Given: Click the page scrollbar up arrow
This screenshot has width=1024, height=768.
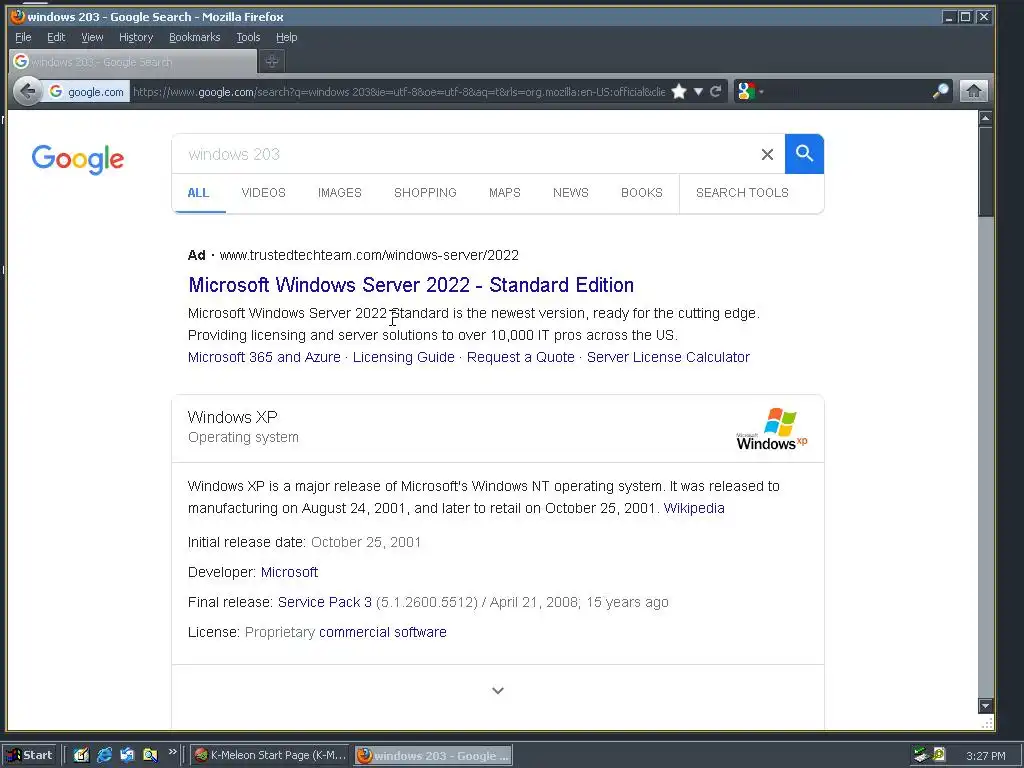Looking at the screenshot, I should click(x=985, y=118).
